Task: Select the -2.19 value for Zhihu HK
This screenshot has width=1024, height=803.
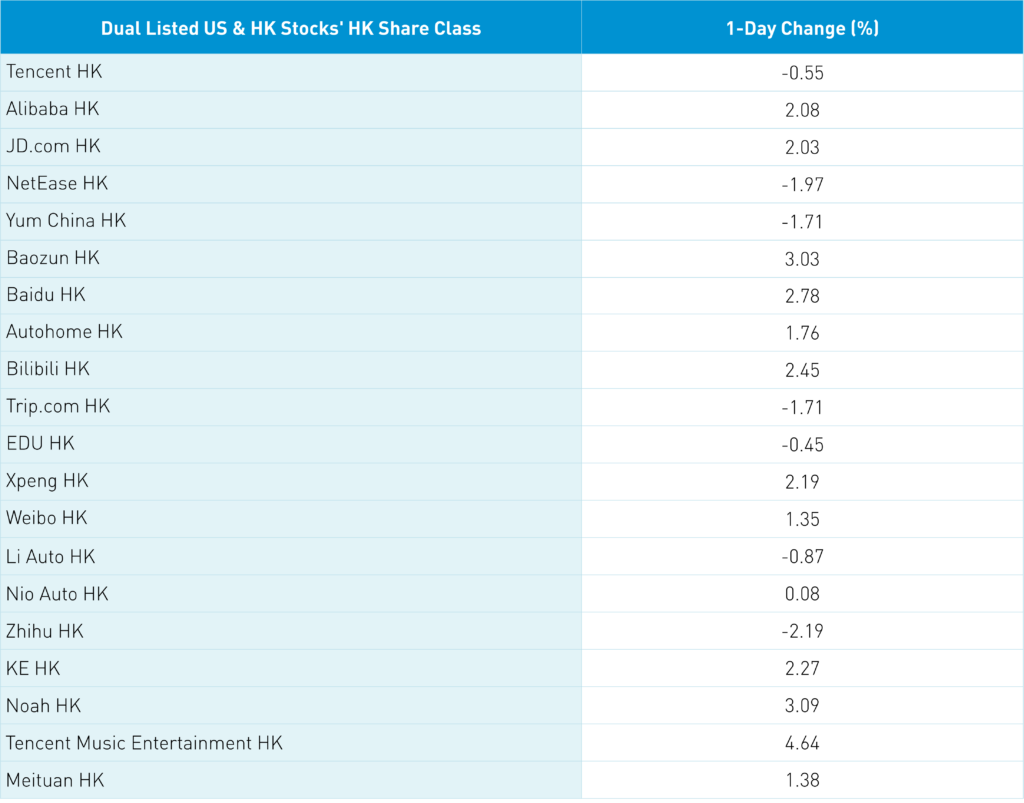Action: click(802, 631)
